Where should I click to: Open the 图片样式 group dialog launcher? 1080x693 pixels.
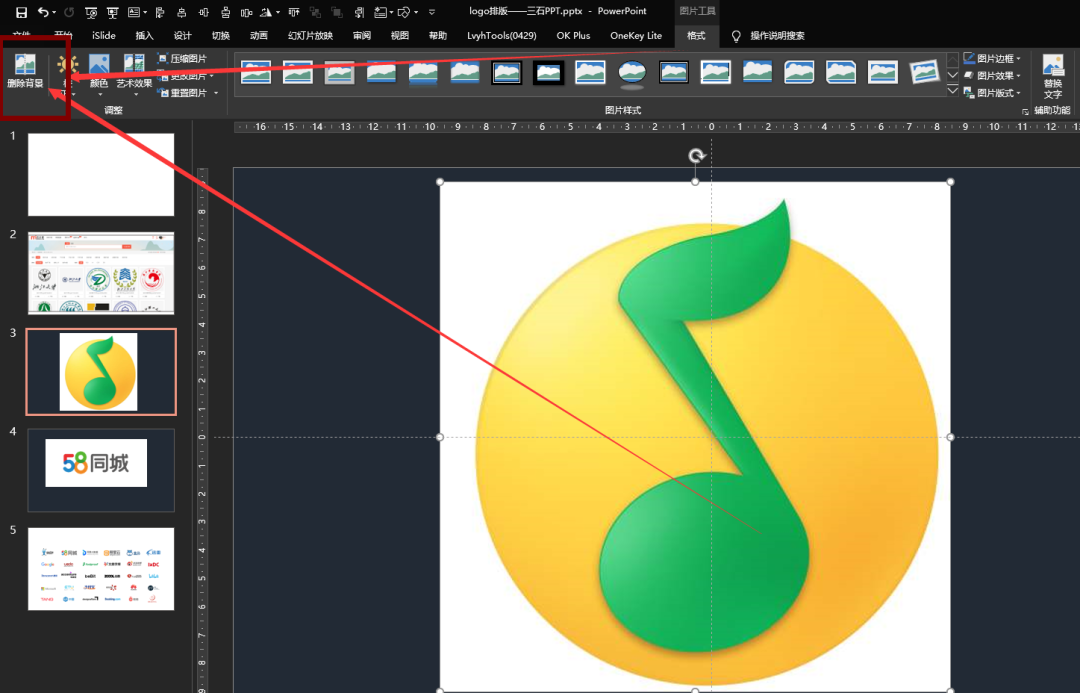1025,111
